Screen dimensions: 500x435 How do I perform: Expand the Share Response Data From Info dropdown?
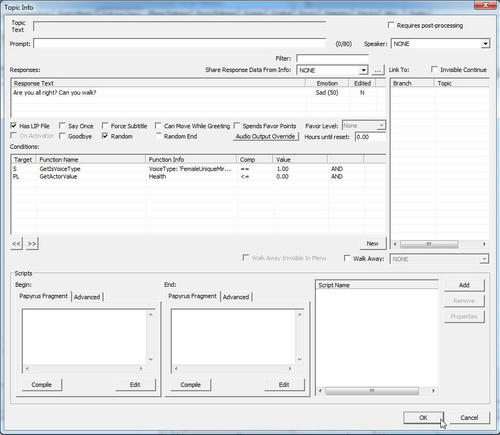(364, 70)
